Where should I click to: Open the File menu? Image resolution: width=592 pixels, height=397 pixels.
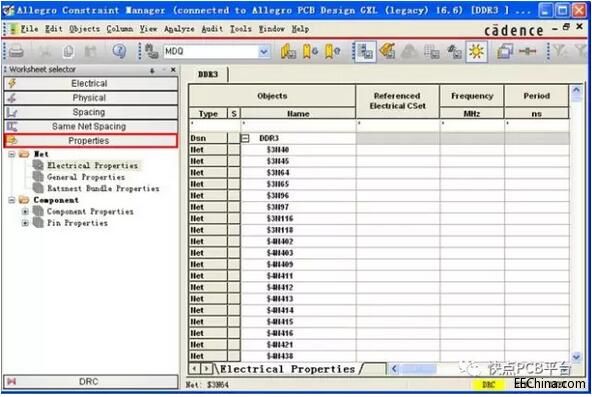click(x=29, y=29)
